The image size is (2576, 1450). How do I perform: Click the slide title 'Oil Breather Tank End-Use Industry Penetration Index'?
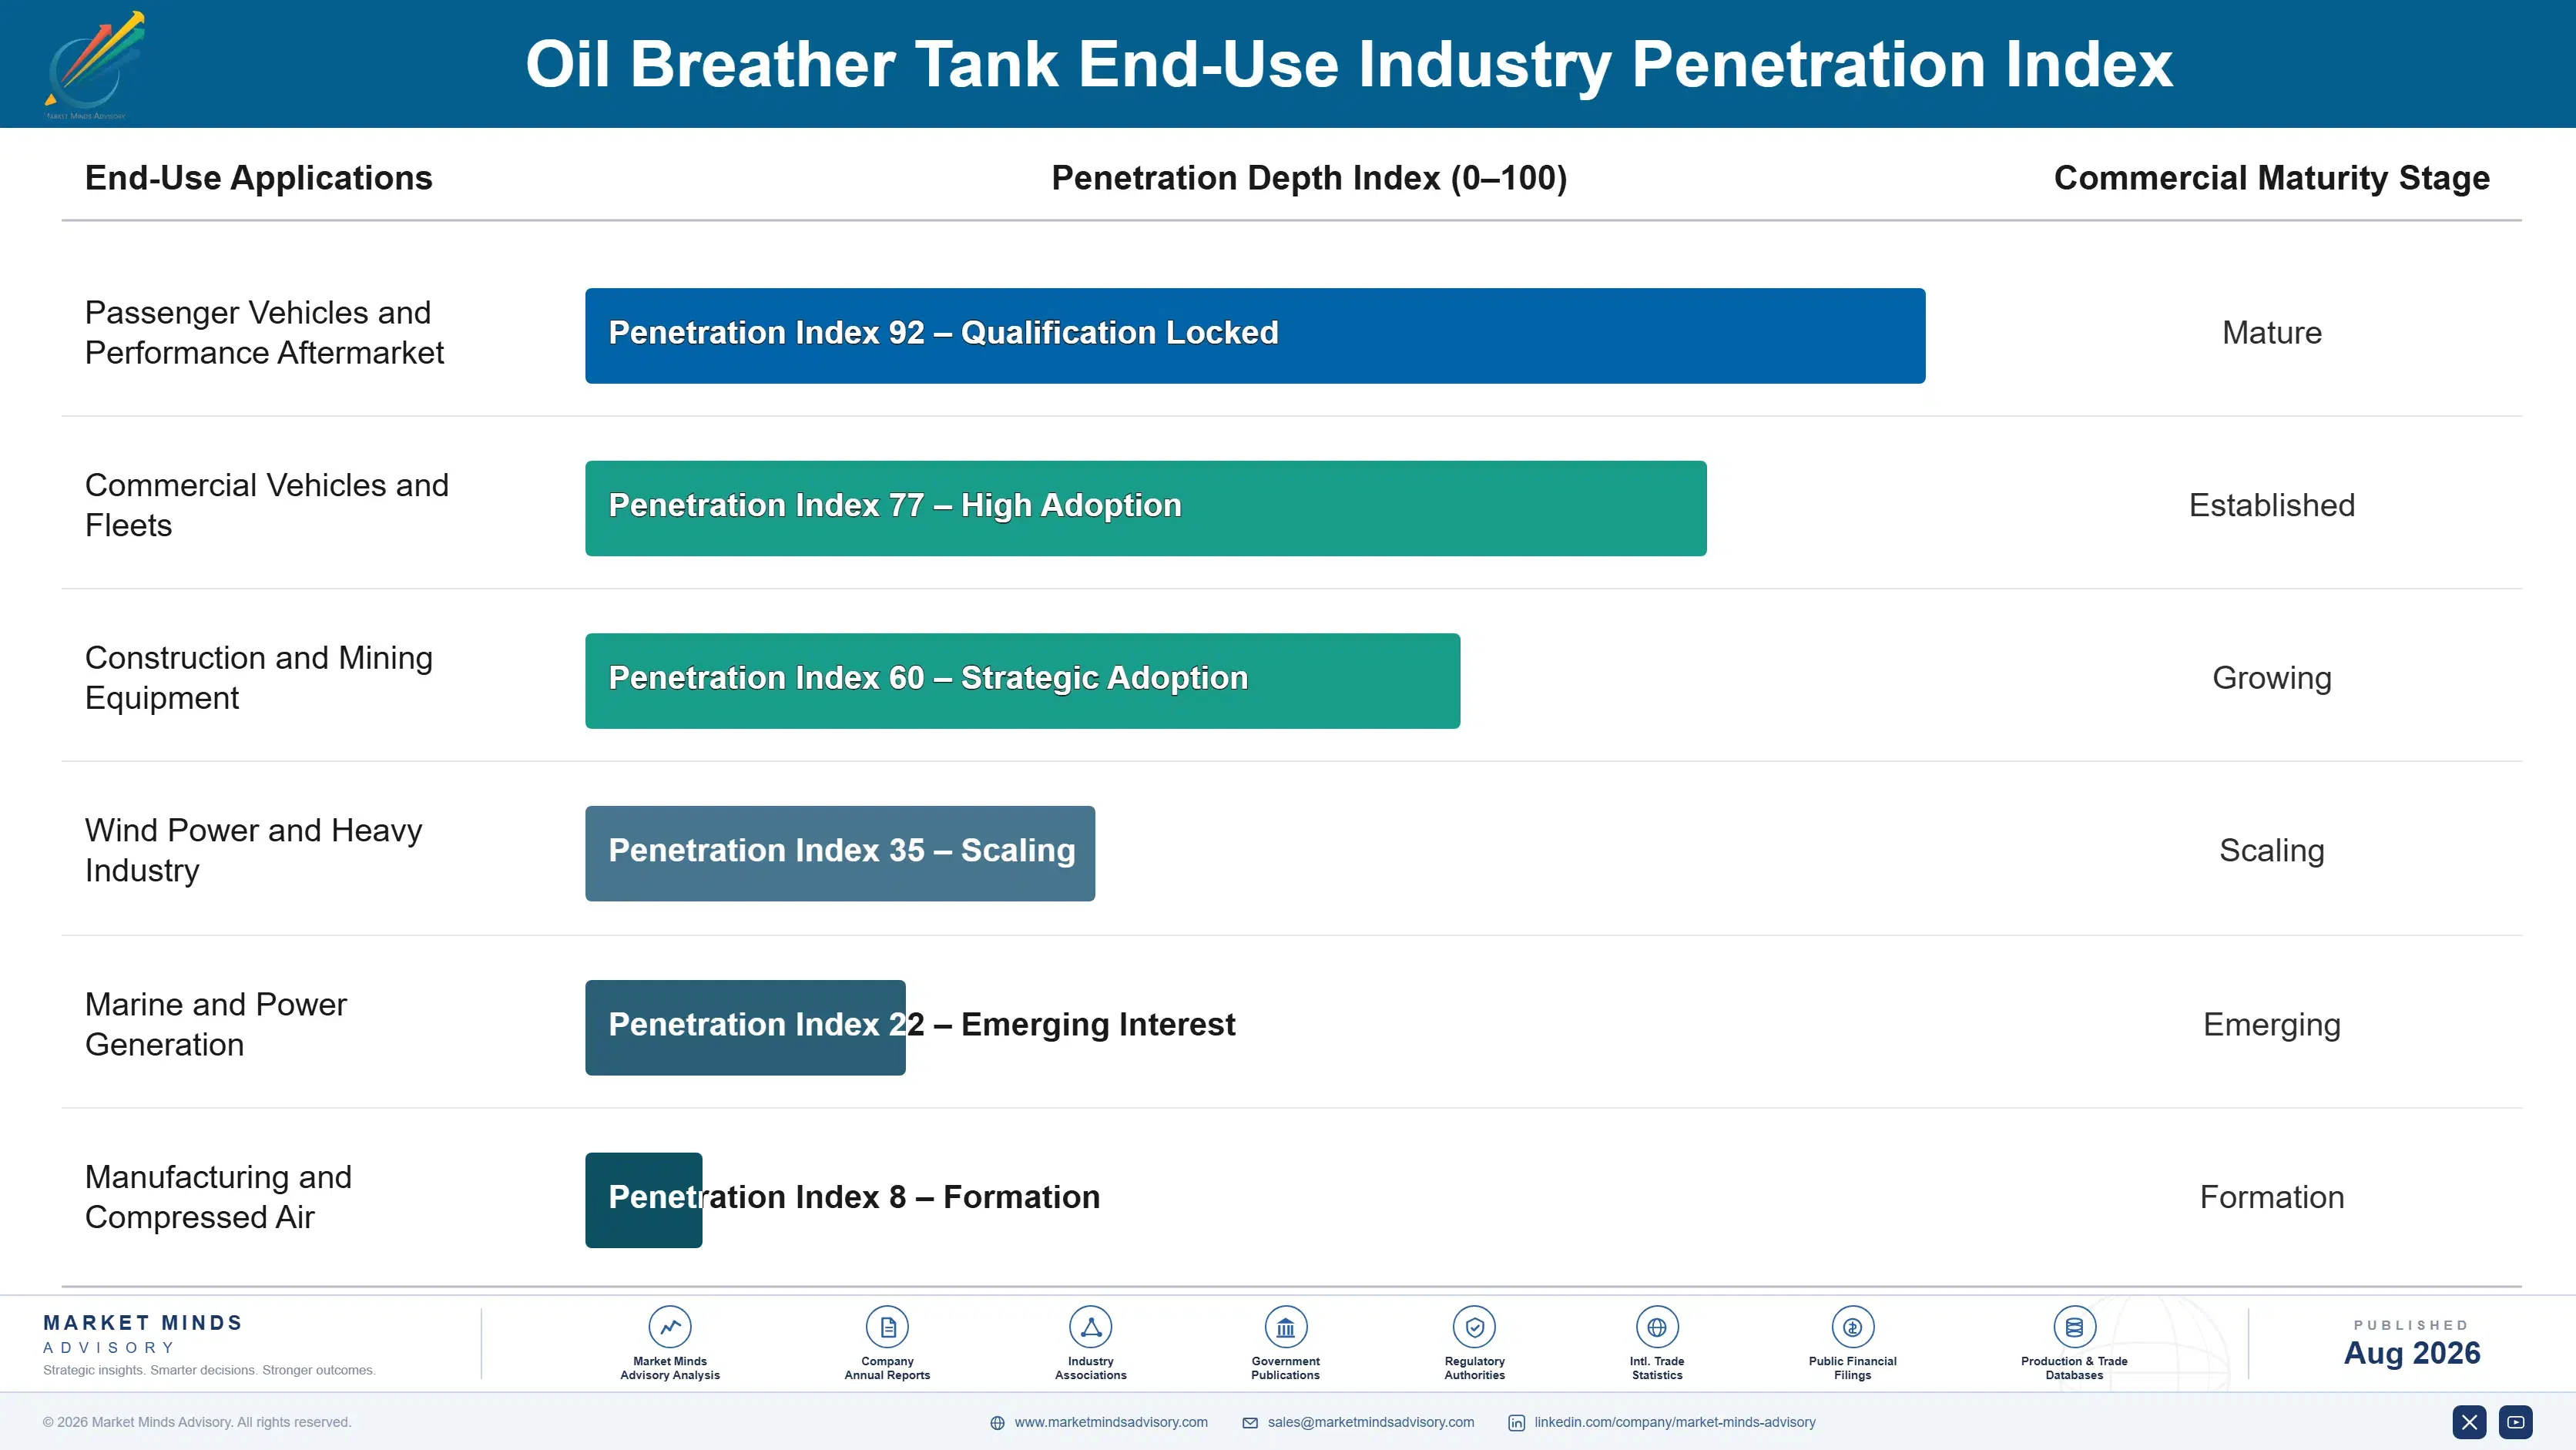[1349, 64]
